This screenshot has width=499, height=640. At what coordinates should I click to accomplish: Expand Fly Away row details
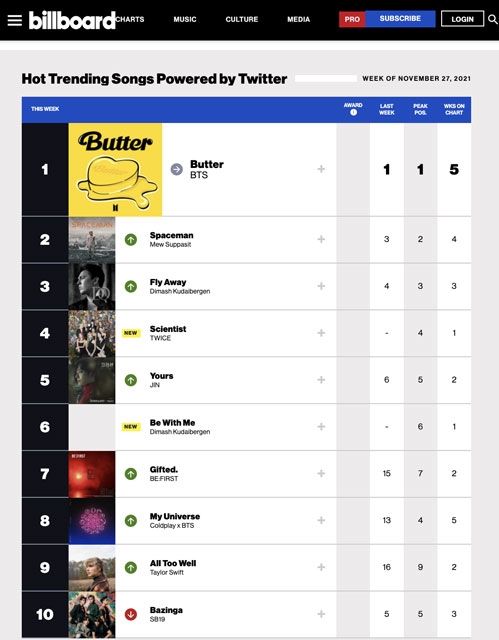point(321,286)
